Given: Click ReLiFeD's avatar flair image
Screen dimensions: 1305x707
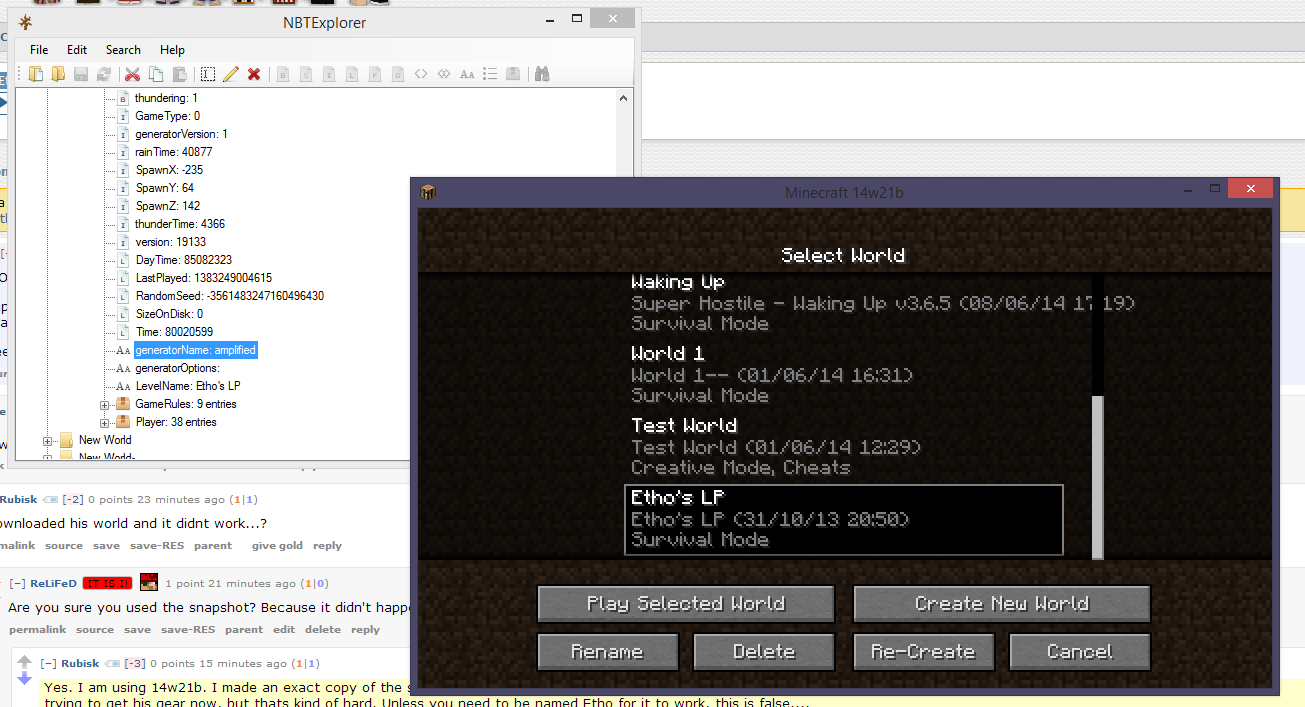Looking at the screenshot, I should (149, 583).
